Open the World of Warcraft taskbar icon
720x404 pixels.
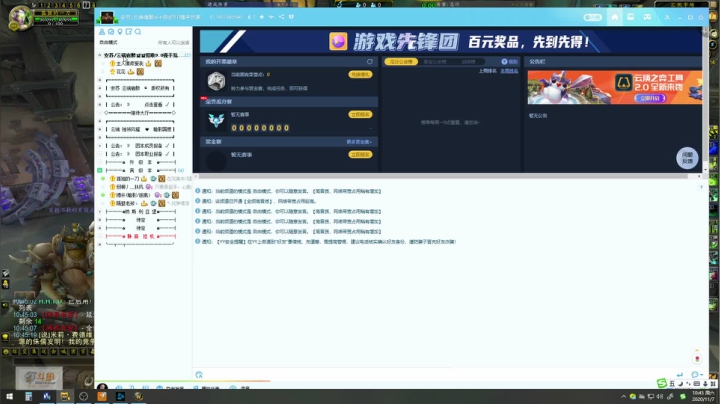tap(139, 396)
